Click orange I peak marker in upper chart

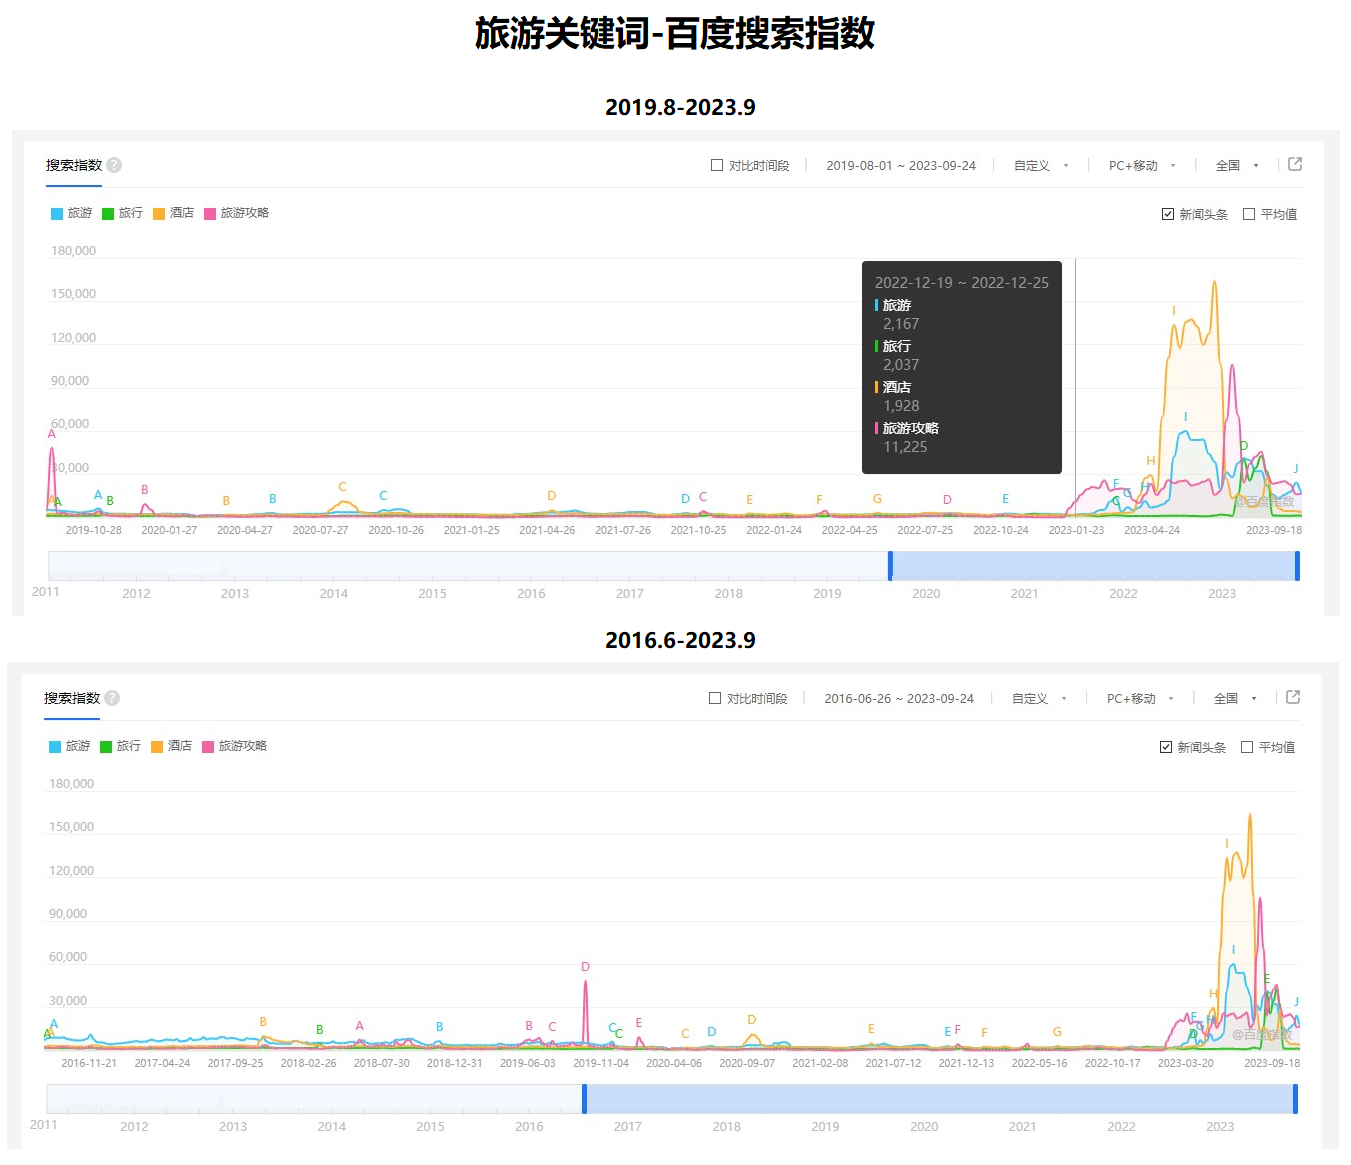pyautogui.click(x=1174, y=311)
